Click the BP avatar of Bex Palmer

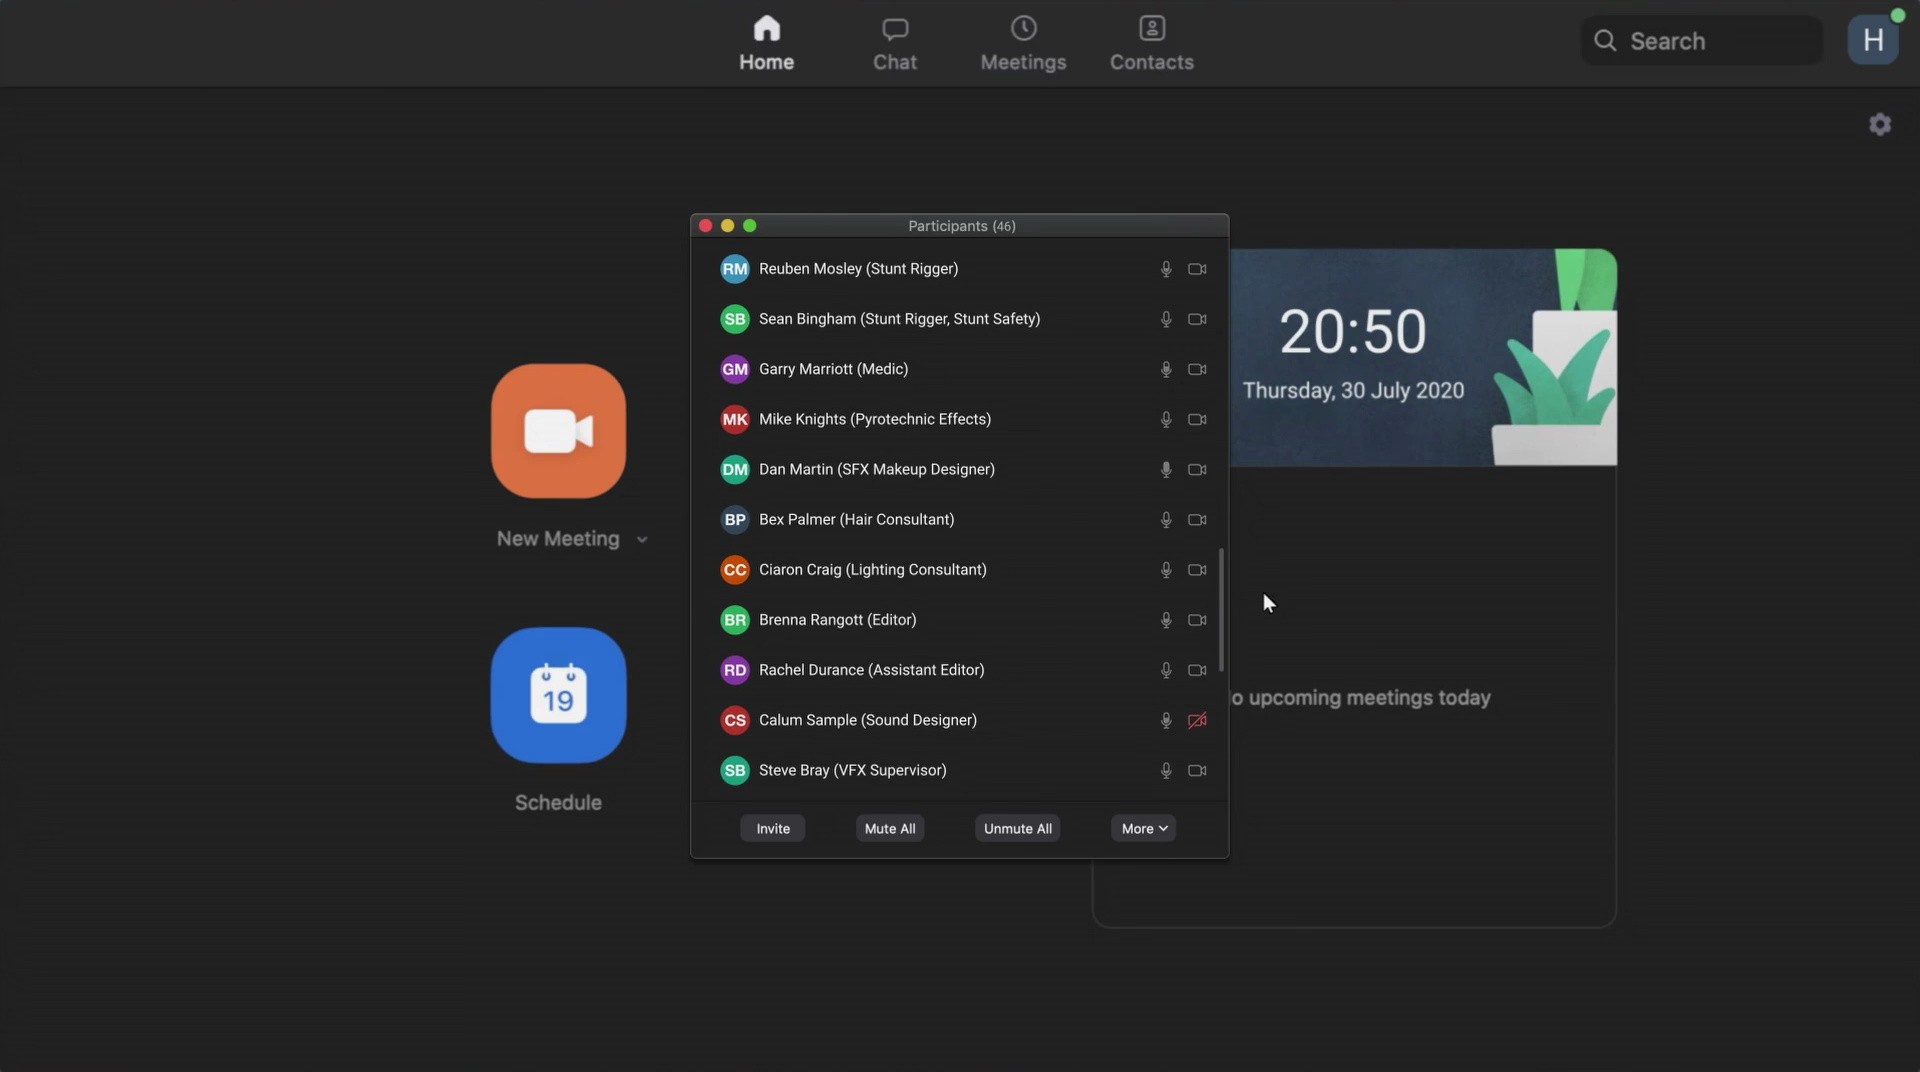pos(735,519)
